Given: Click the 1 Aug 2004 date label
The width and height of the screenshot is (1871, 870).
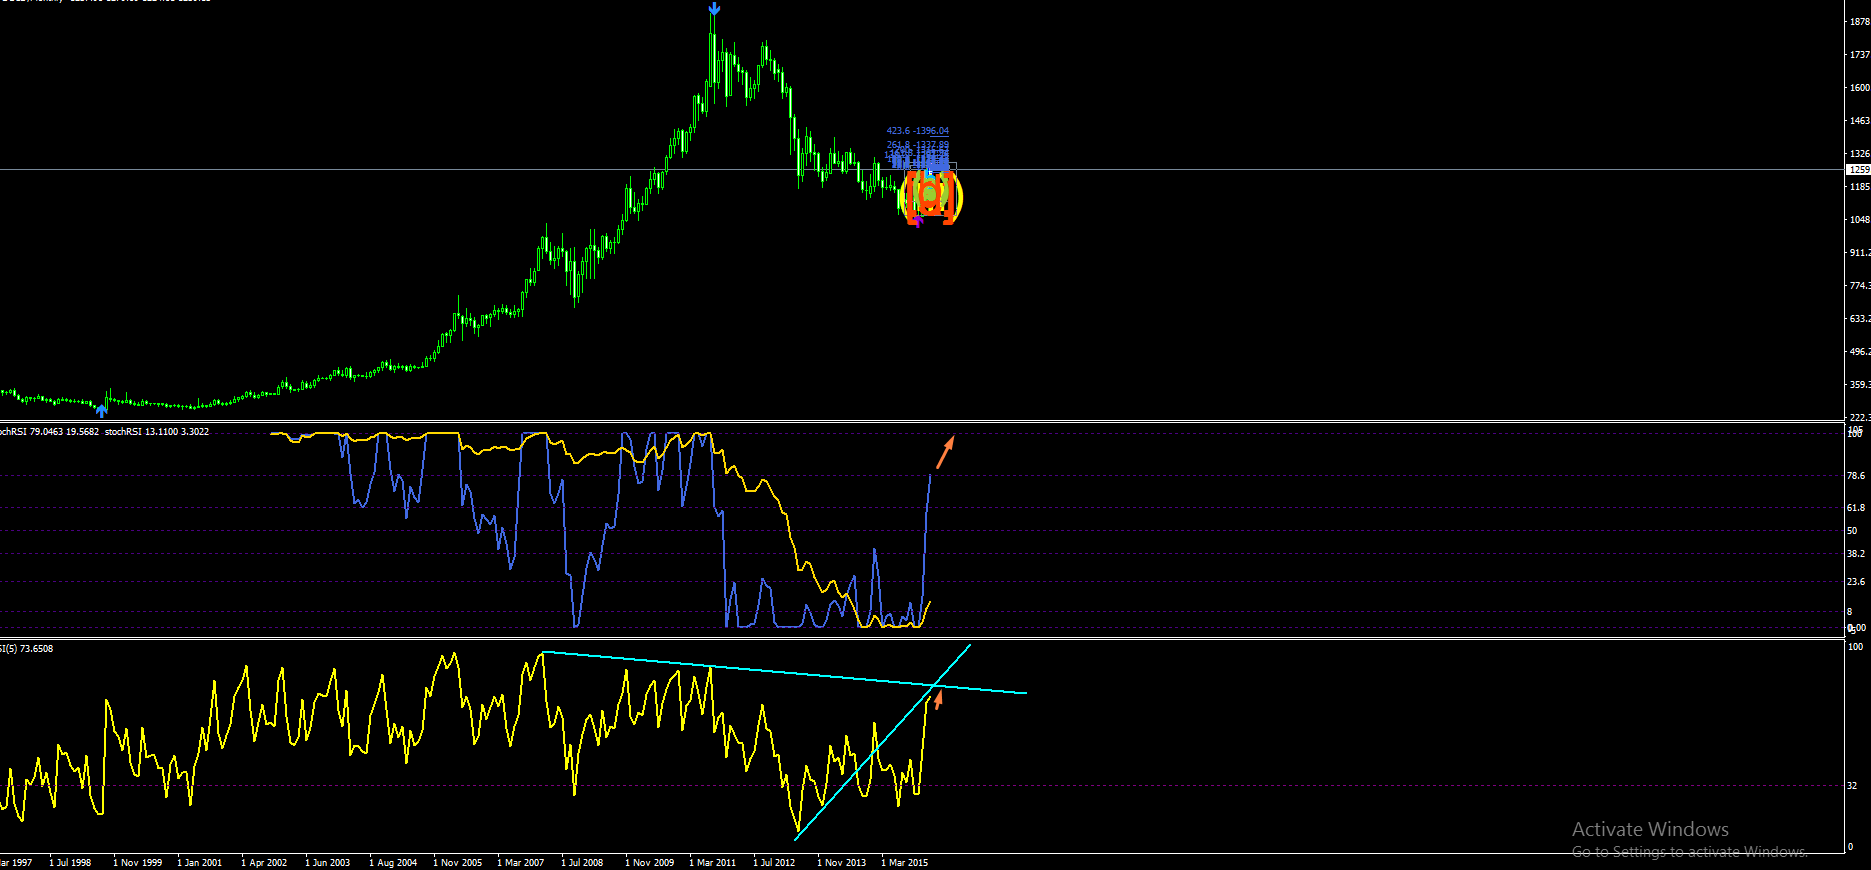Looking at the screenshot, I should [x=393, y=862].
